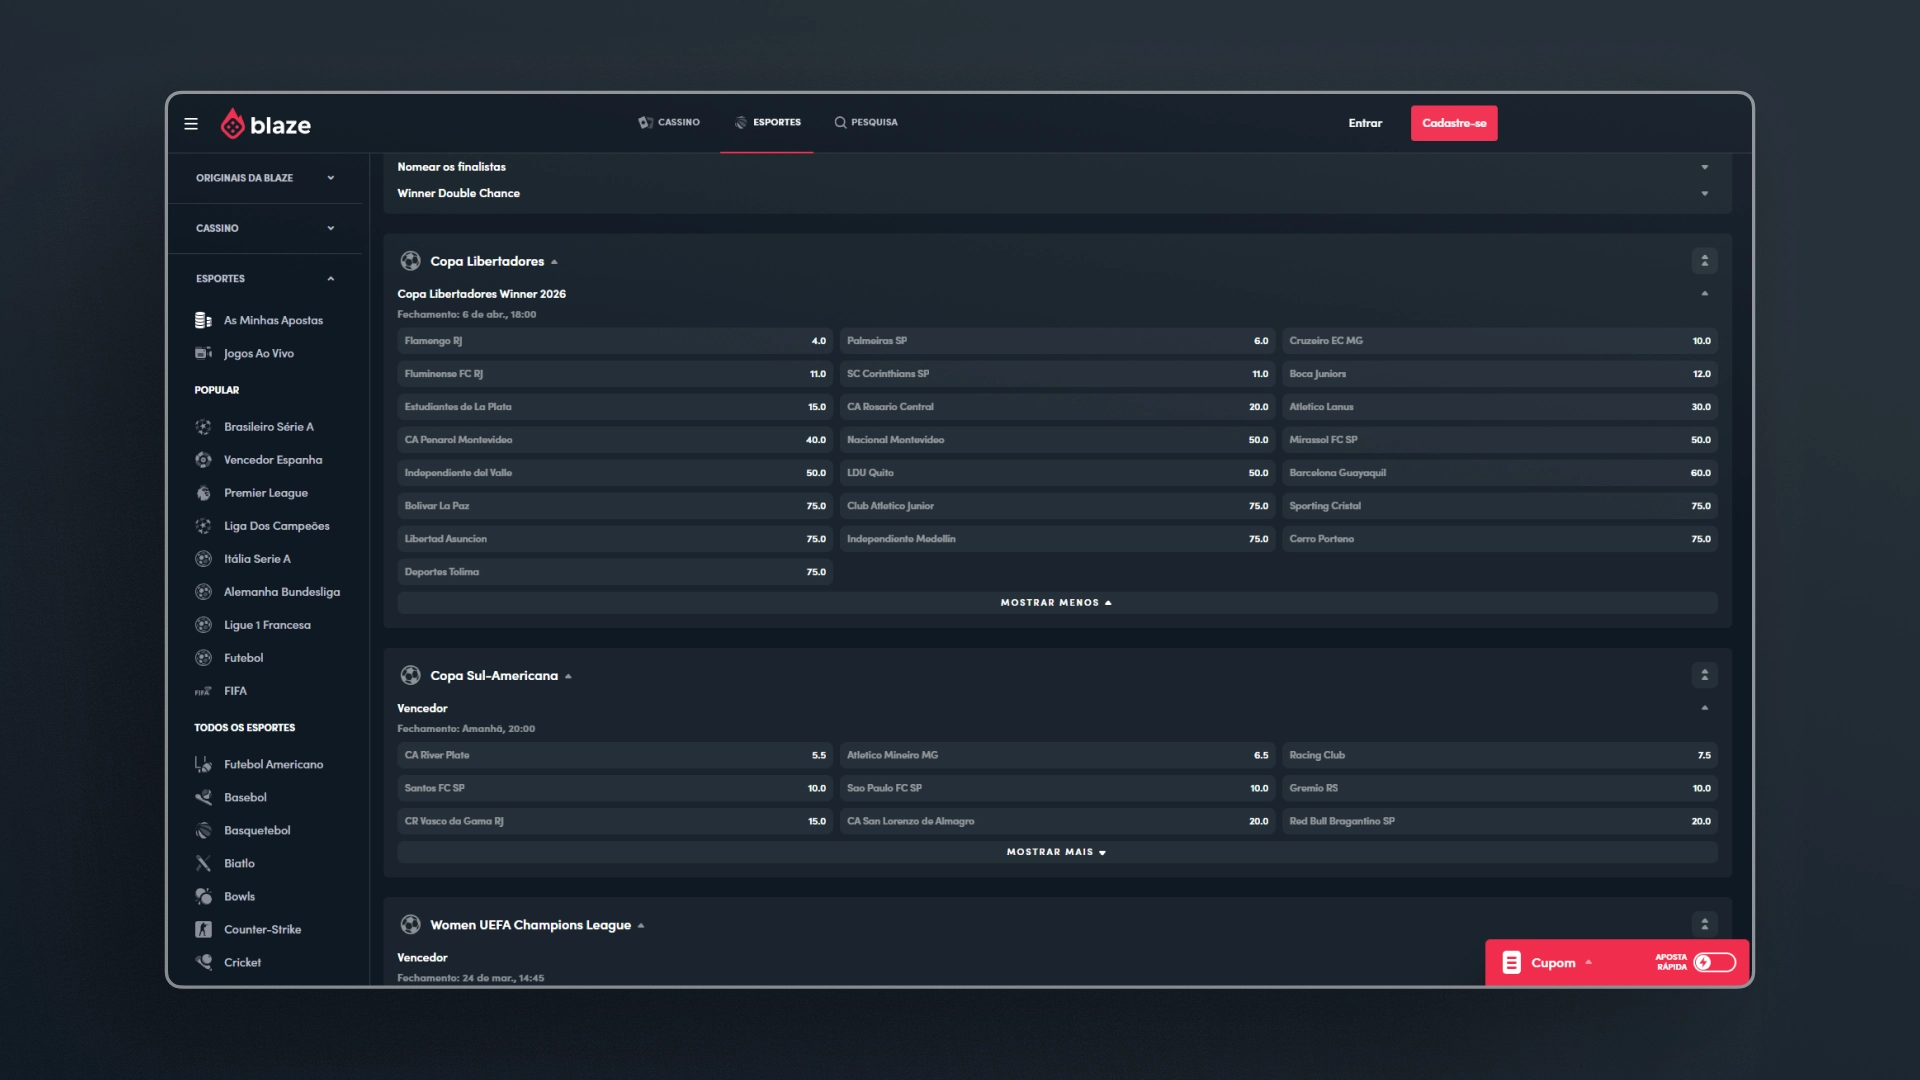Image resolution: width=1920 pixels, height=1080 pixels.
Task: Select the Jogos Ao Vivo icon
Action: point(203,353)
